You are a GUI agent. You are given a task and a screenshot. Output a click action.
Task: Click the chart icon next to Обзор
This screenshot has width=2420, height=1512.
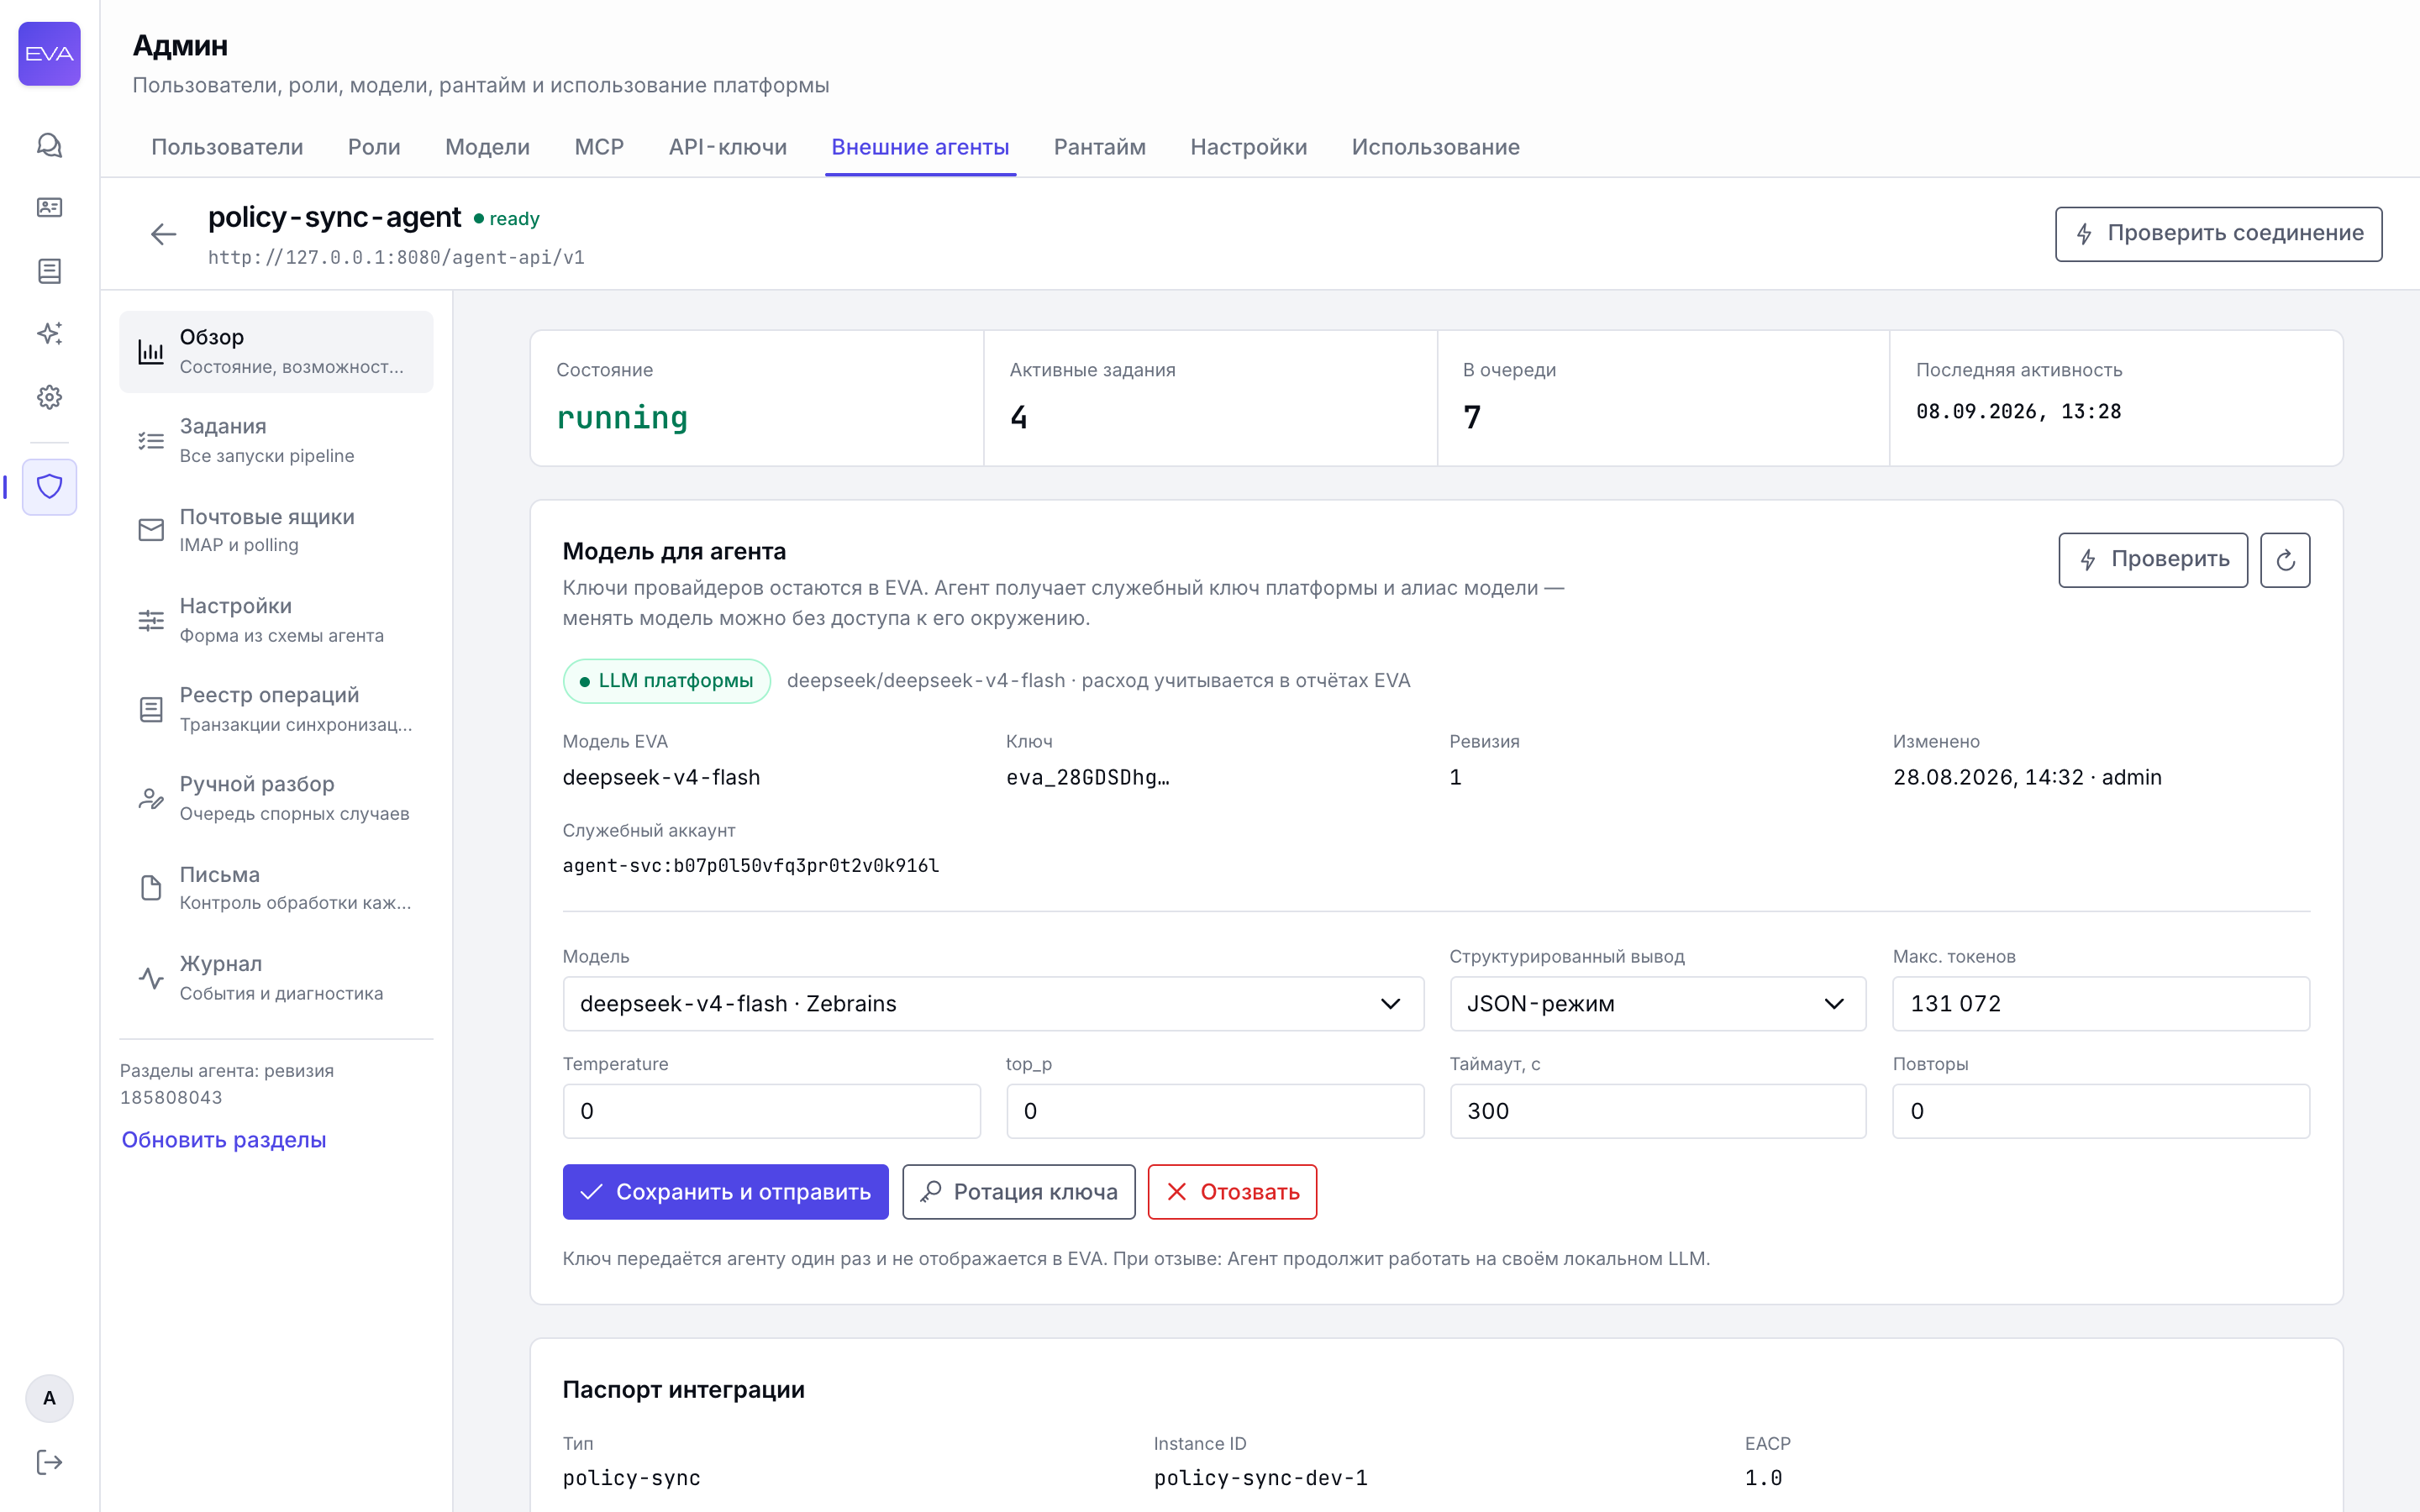[x=151, y=352]
